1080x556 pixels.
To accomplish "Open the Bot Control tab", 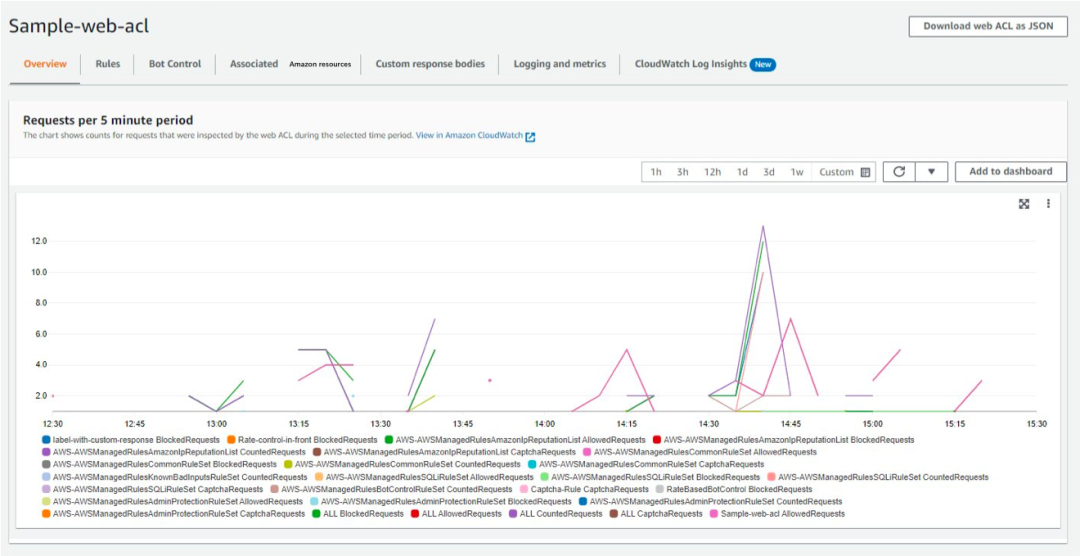I will 175,64.
